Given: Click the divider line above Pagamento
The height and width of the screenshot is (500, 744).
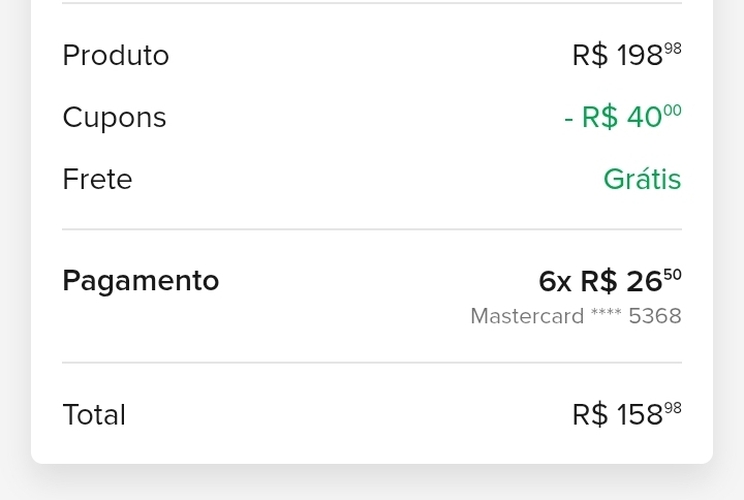Looking at the screenshot, I should [x=372, y=229].
